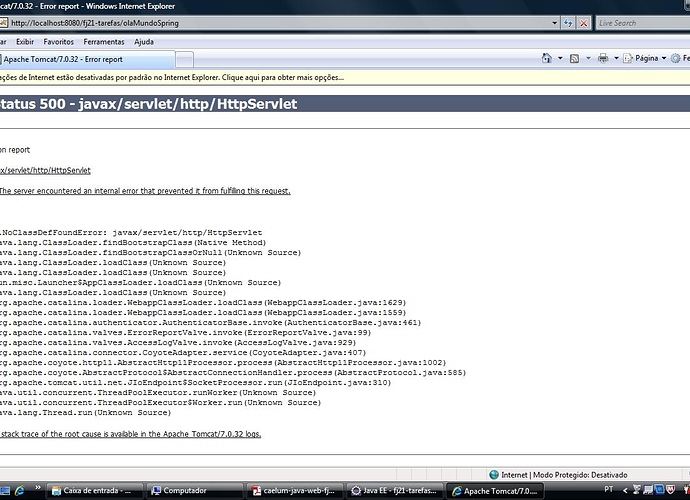The height and width of the screenshot is (500, 690).
Task: Click the Refresh button beside the address bar
Action: (x=568, y=23)
